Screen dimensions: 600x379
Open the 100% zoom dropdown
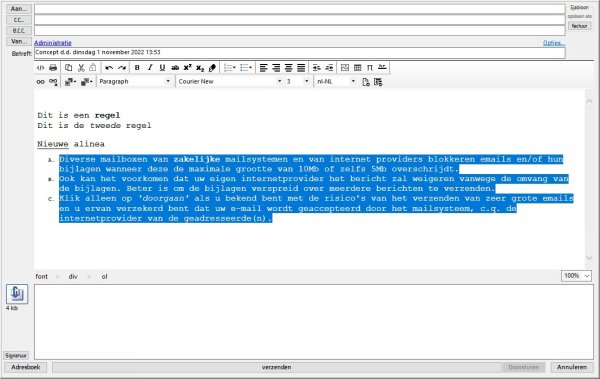pyautogui.click(x=576, y=276)
